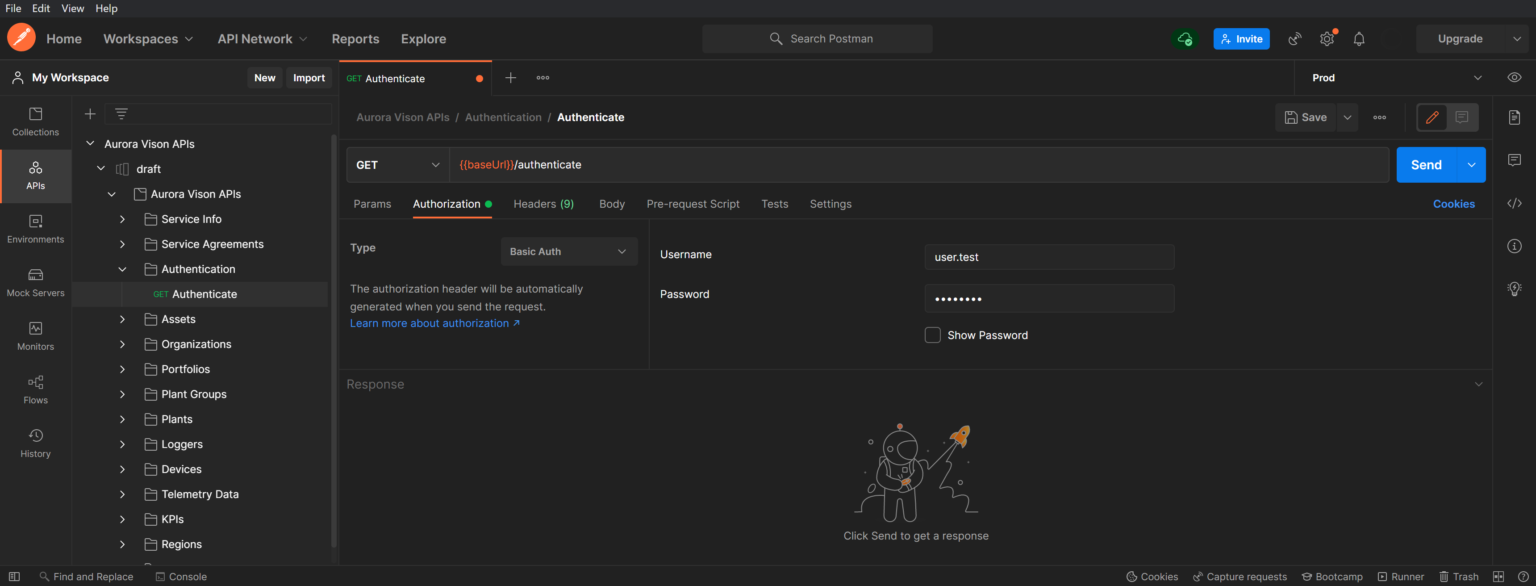Open the Runner from the status bar
Screen dimensions: 1536x586
1400,576
